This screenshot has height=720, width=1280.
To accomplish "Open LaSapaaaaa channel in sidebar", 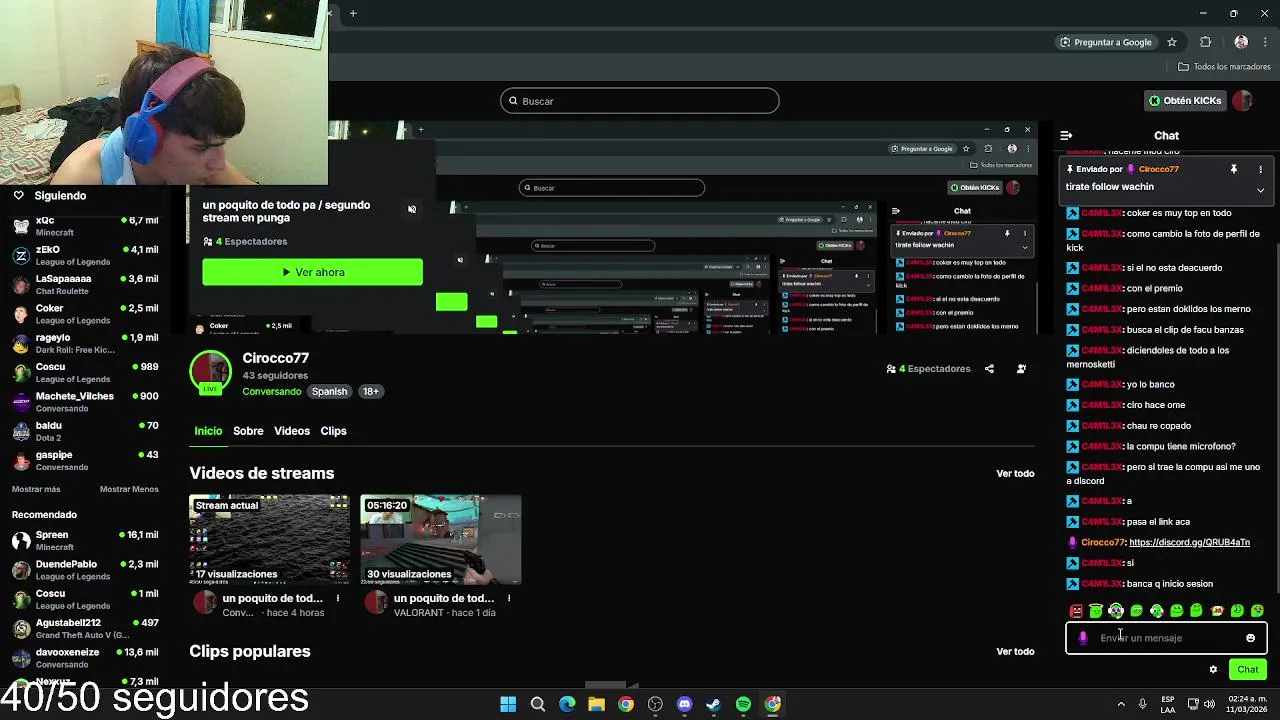I will [x=85, y=285].
